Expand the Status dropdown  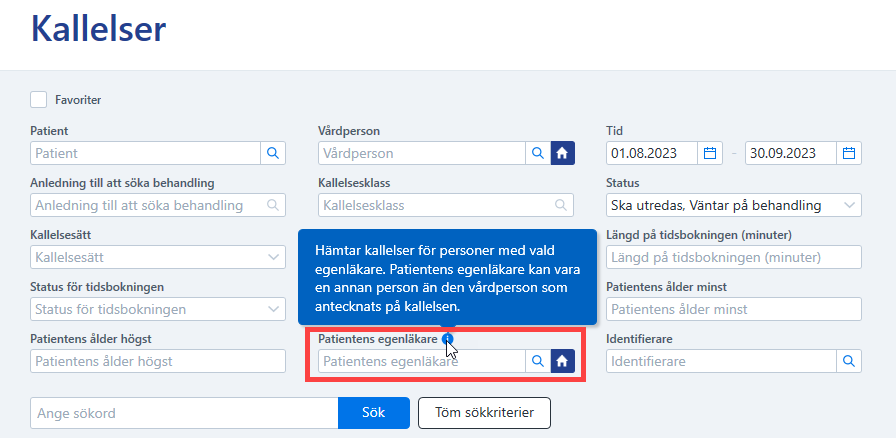pos(733,205)
